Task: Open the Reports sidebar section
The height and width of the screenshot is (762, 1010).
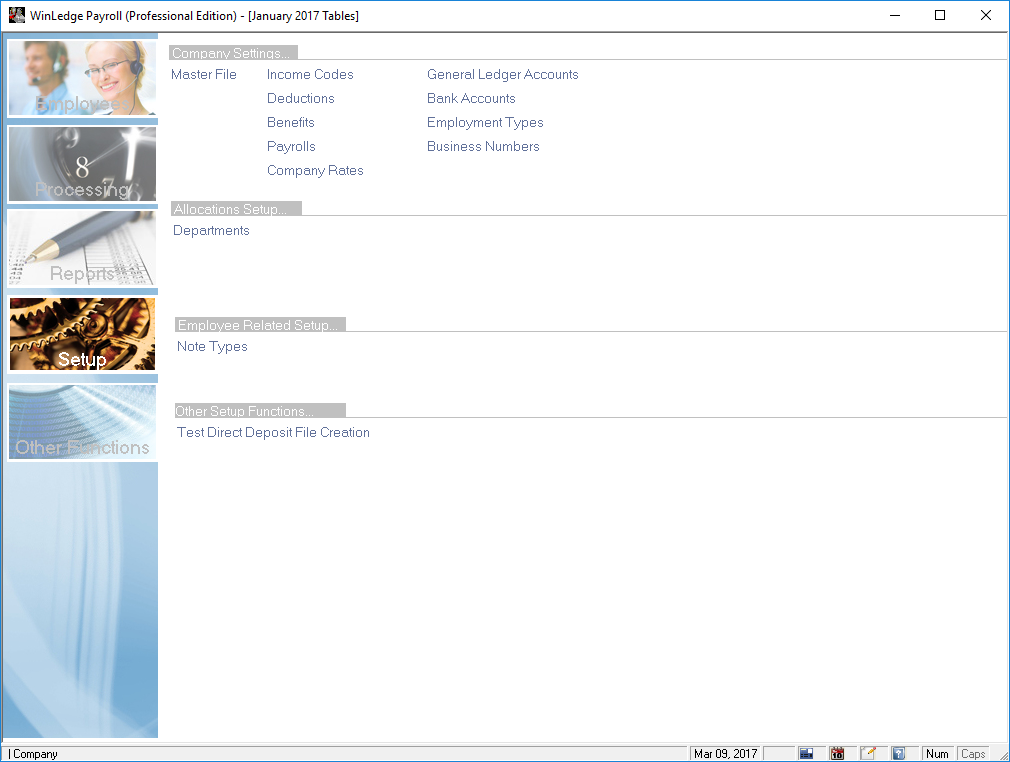Action: click(82, 248)
